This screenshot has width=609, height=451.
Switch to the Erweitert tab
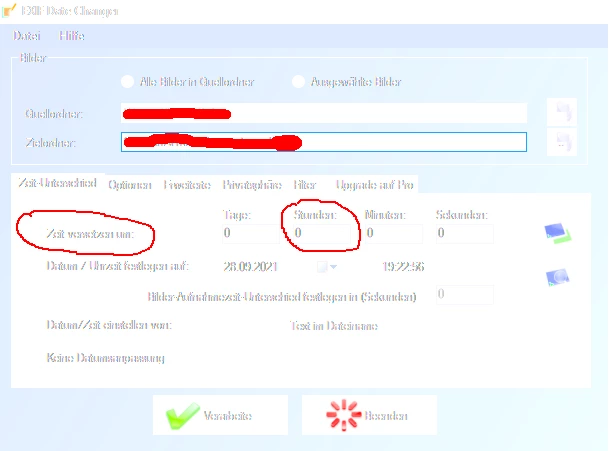tap(187, 185)
